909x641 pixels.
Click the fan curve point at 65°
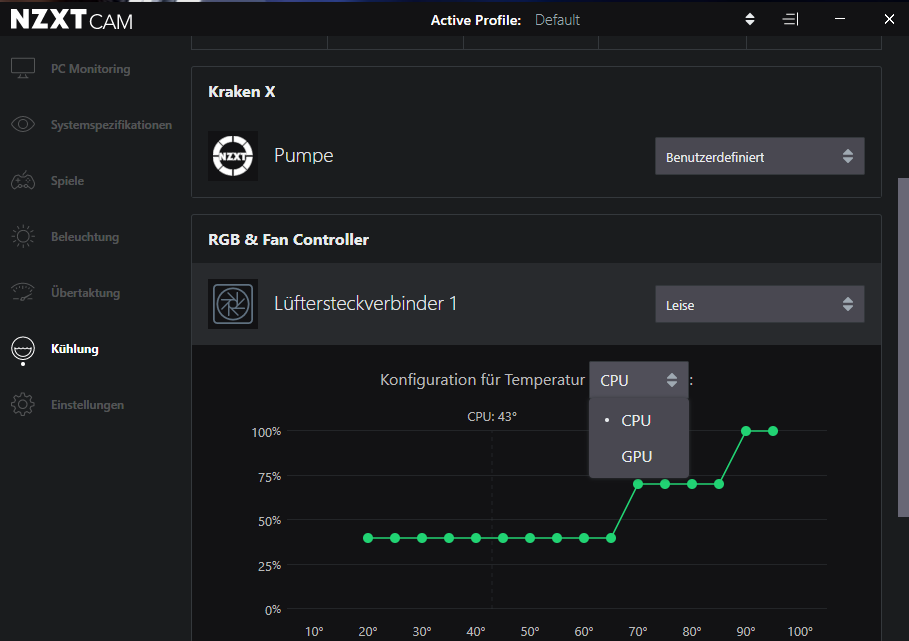(611, 538)
